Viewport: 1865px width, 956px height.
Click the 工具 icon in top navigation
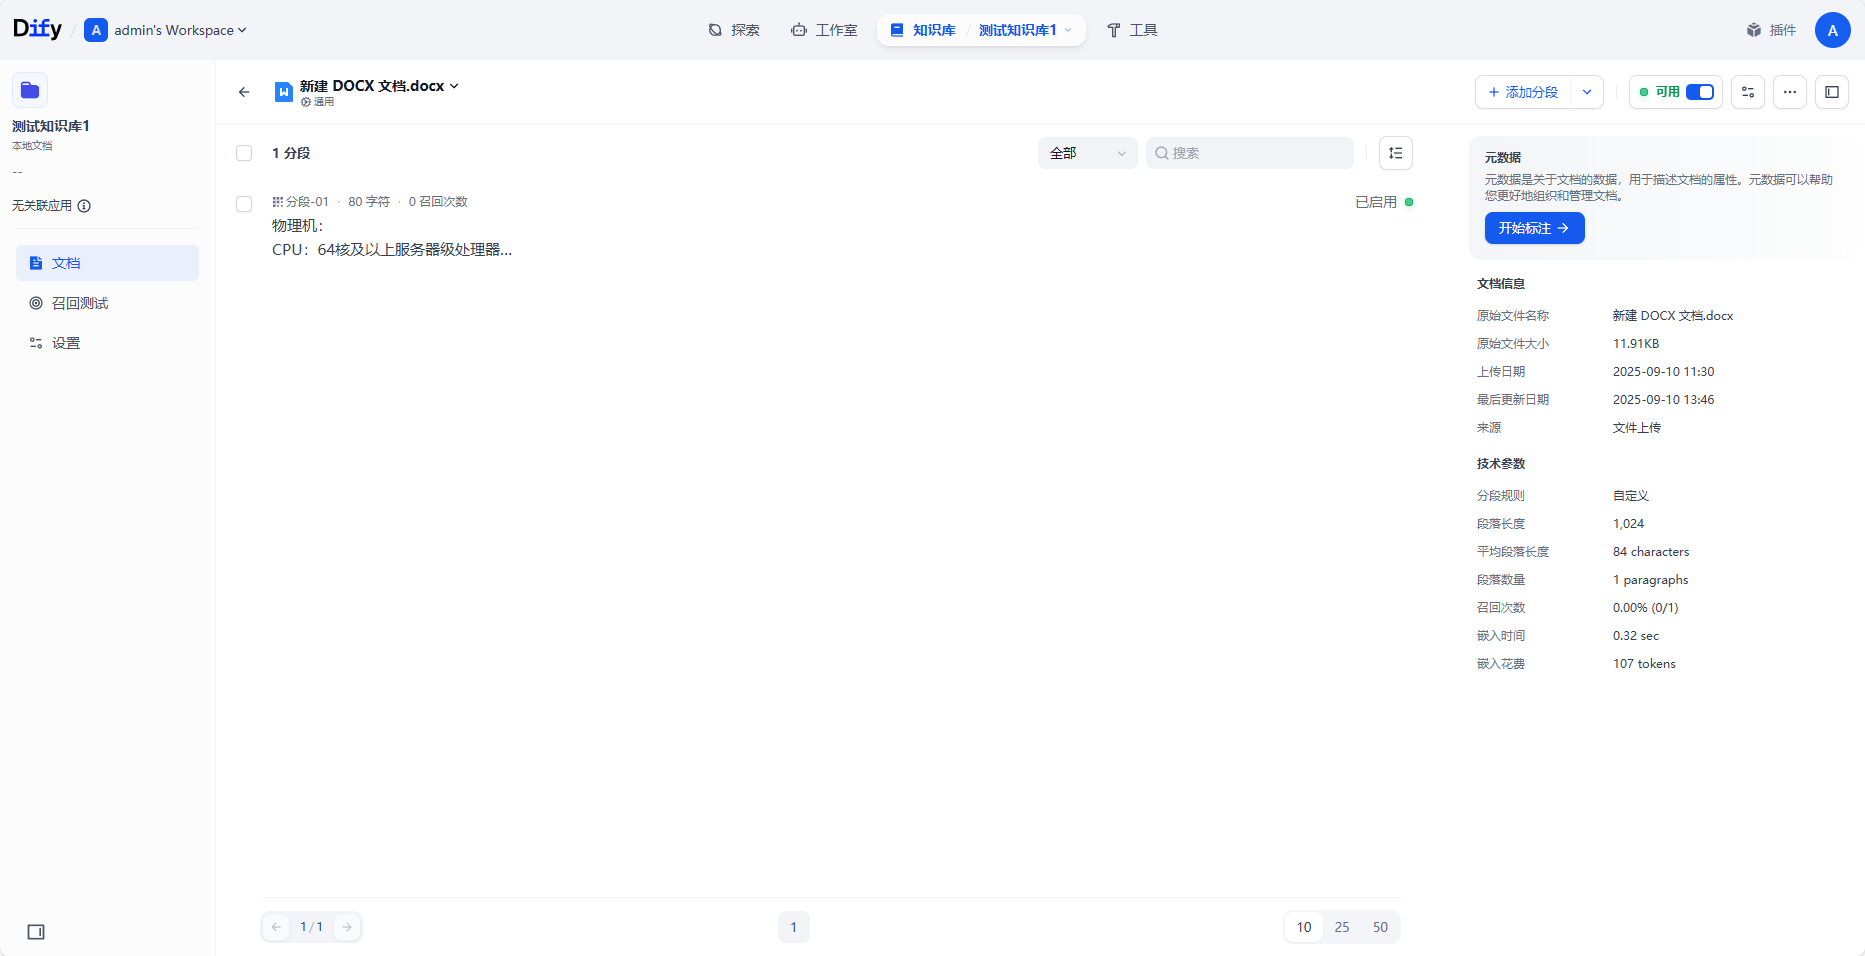click(x=1113, y=30)
